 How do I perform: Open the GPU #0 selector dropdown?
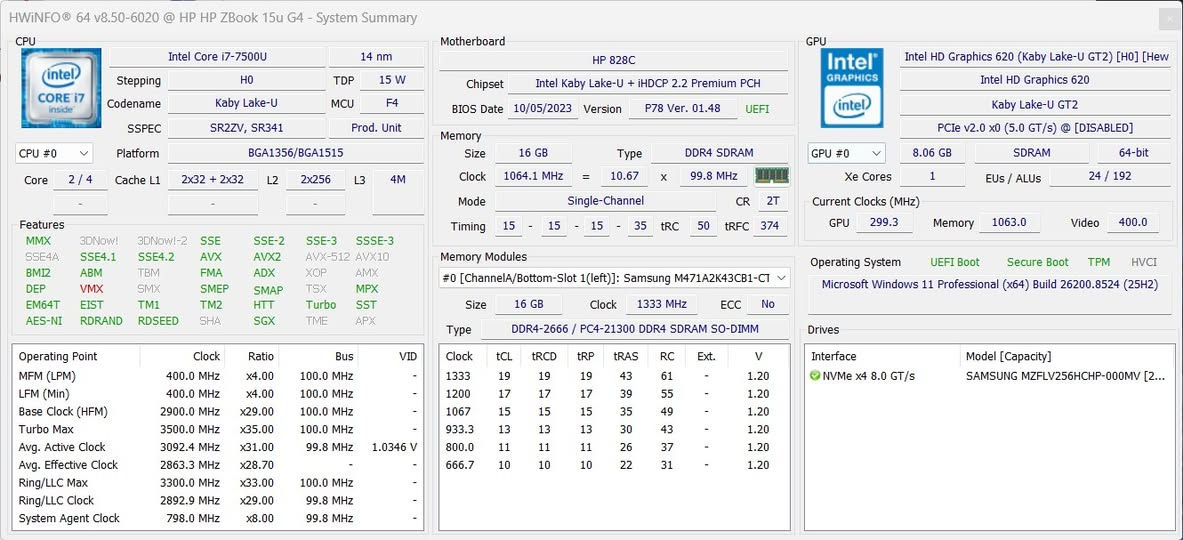coord(846,152)
